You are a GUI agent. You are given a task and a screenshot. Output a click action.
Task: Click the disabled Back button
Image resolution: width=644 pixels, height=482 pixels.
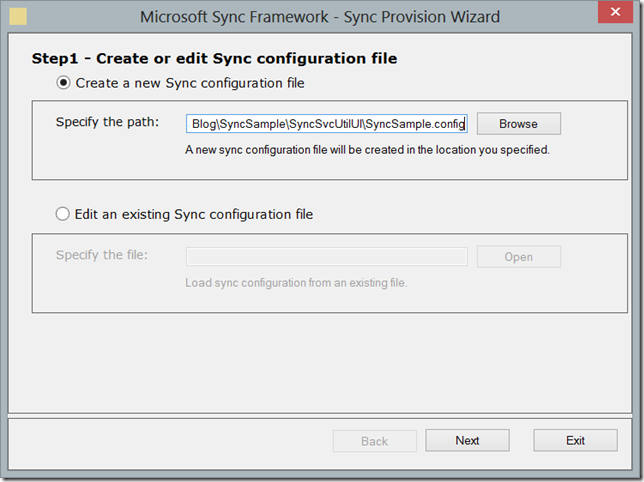coord(374,441)
